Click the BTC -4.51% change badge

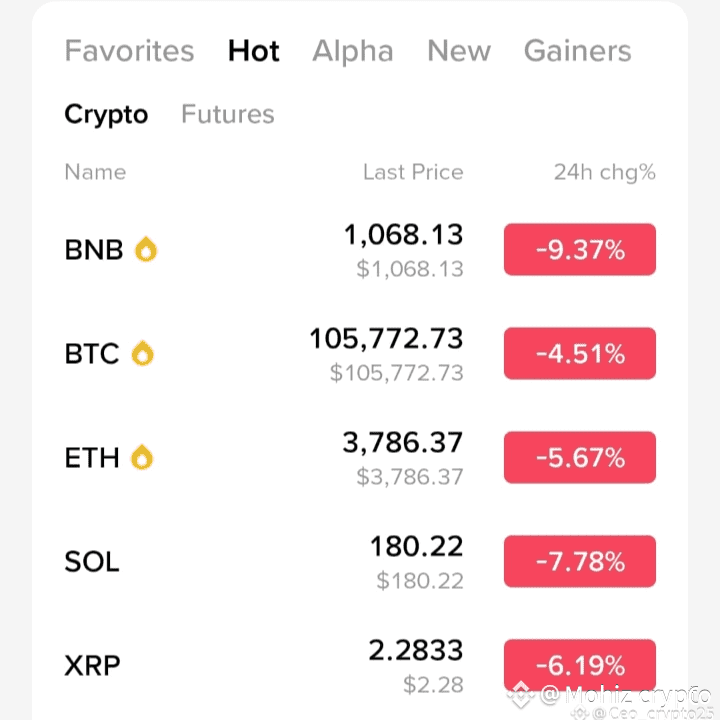coord(580,354)
